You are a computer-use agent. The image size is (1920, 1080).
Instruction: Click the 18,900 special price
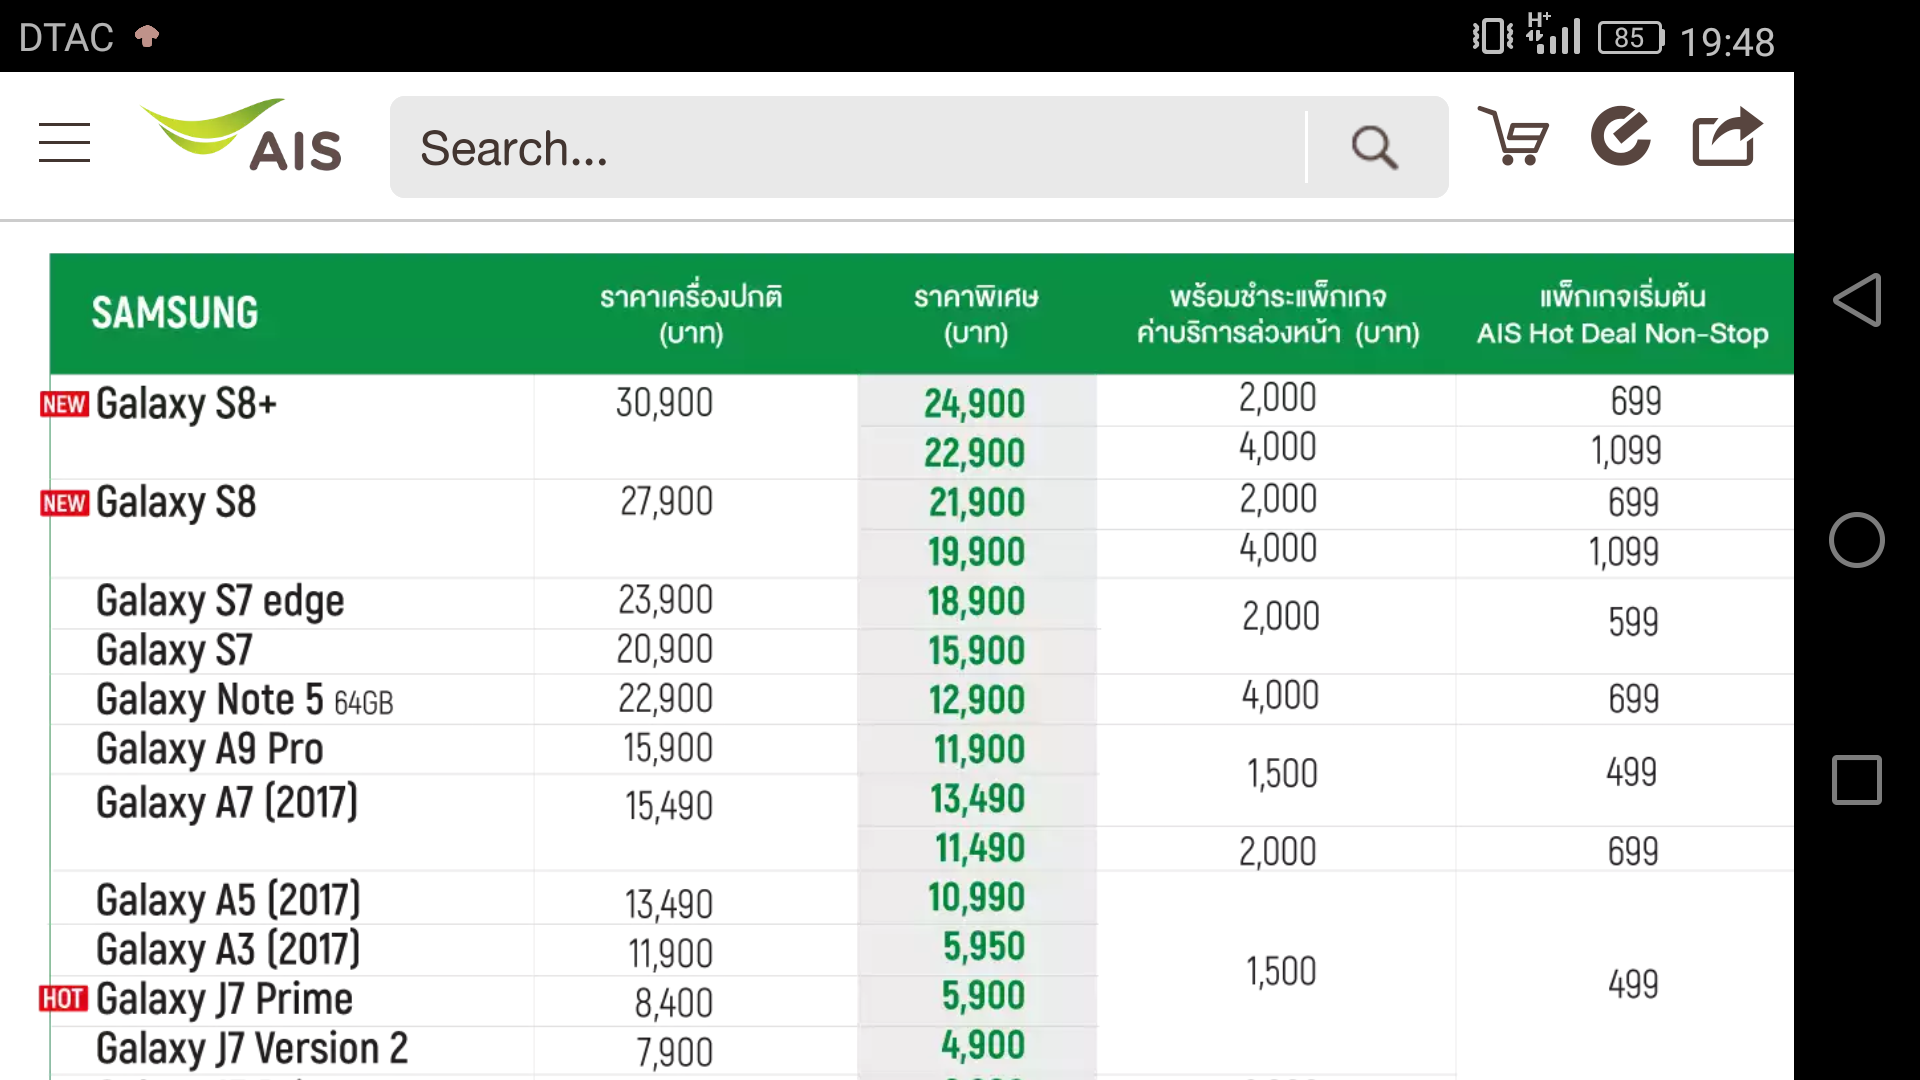pyautogui.click(x=977, y=601)
